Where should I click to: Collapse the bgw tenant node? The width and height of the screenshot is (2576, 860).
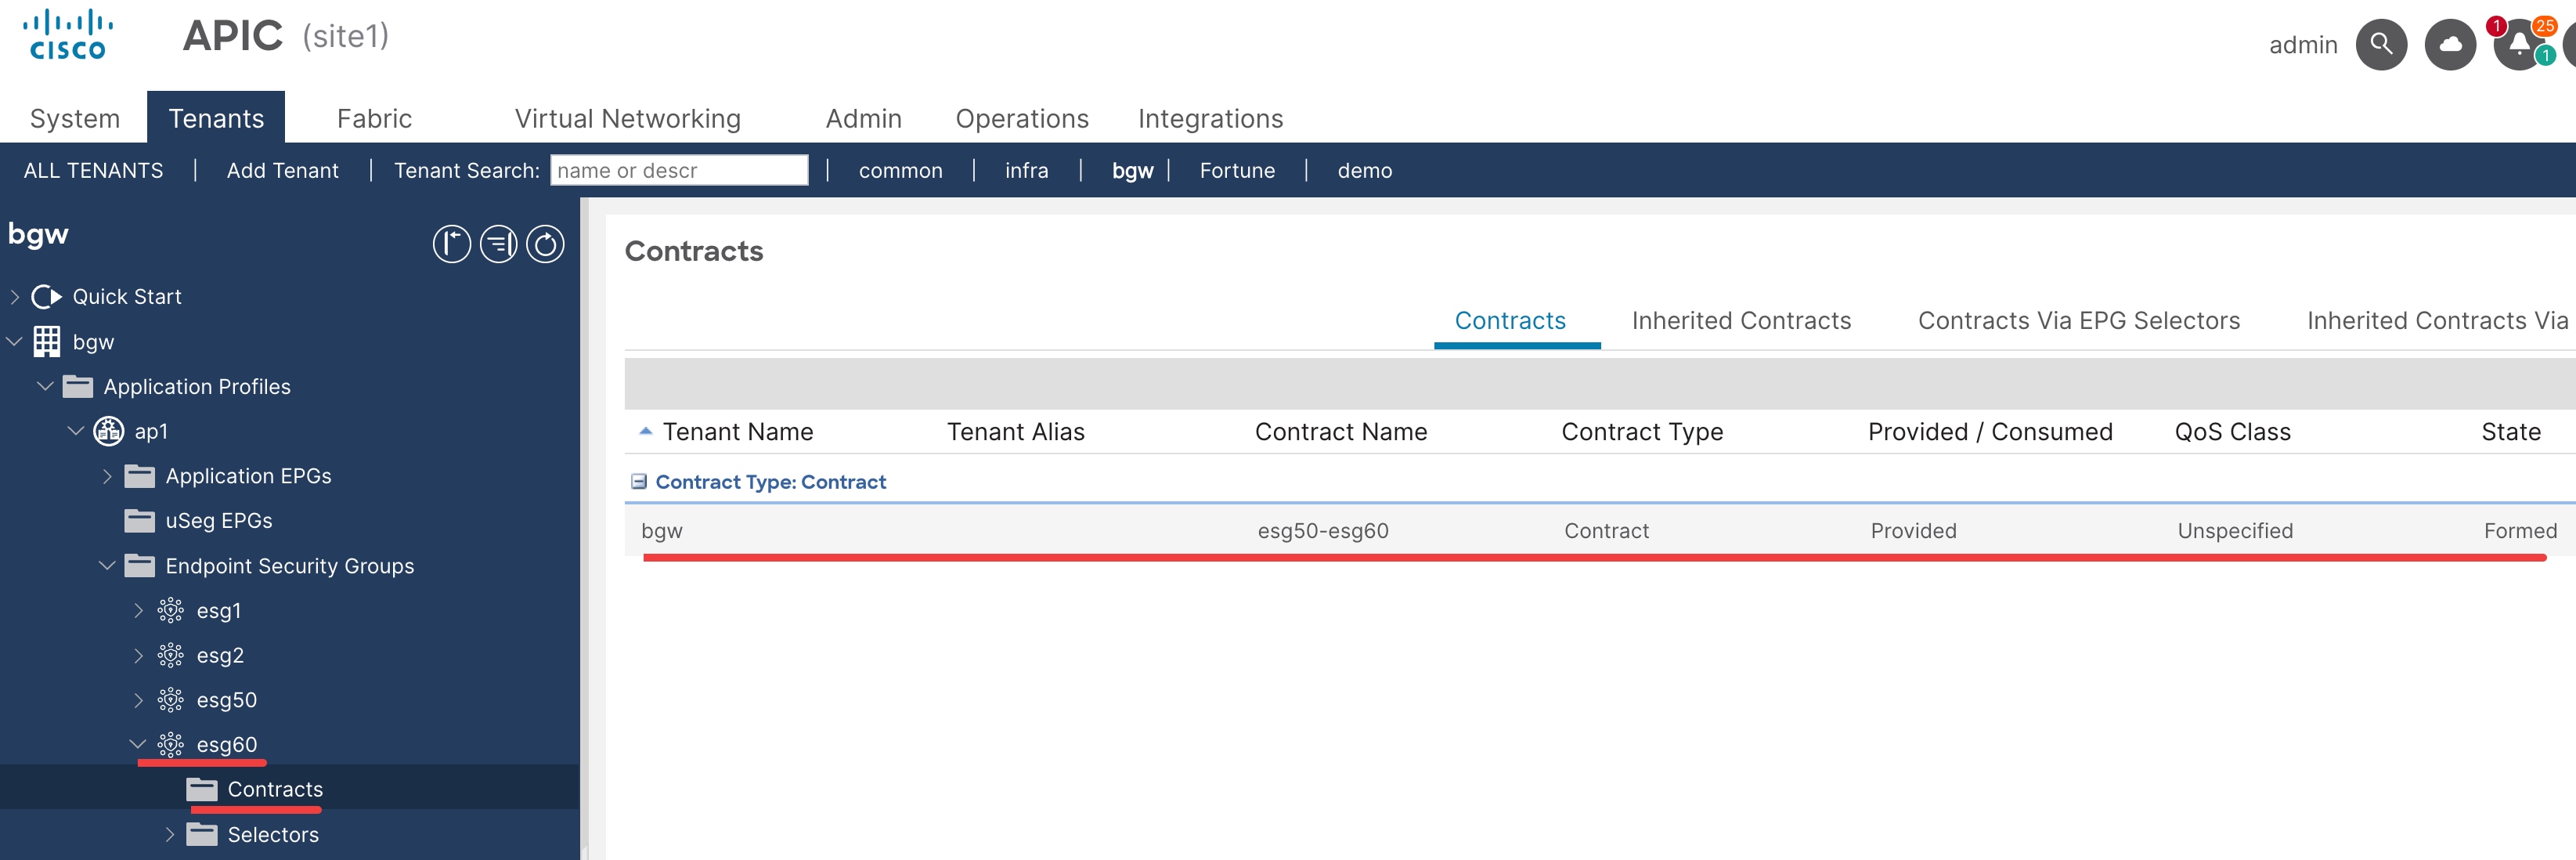coord(15,342)
